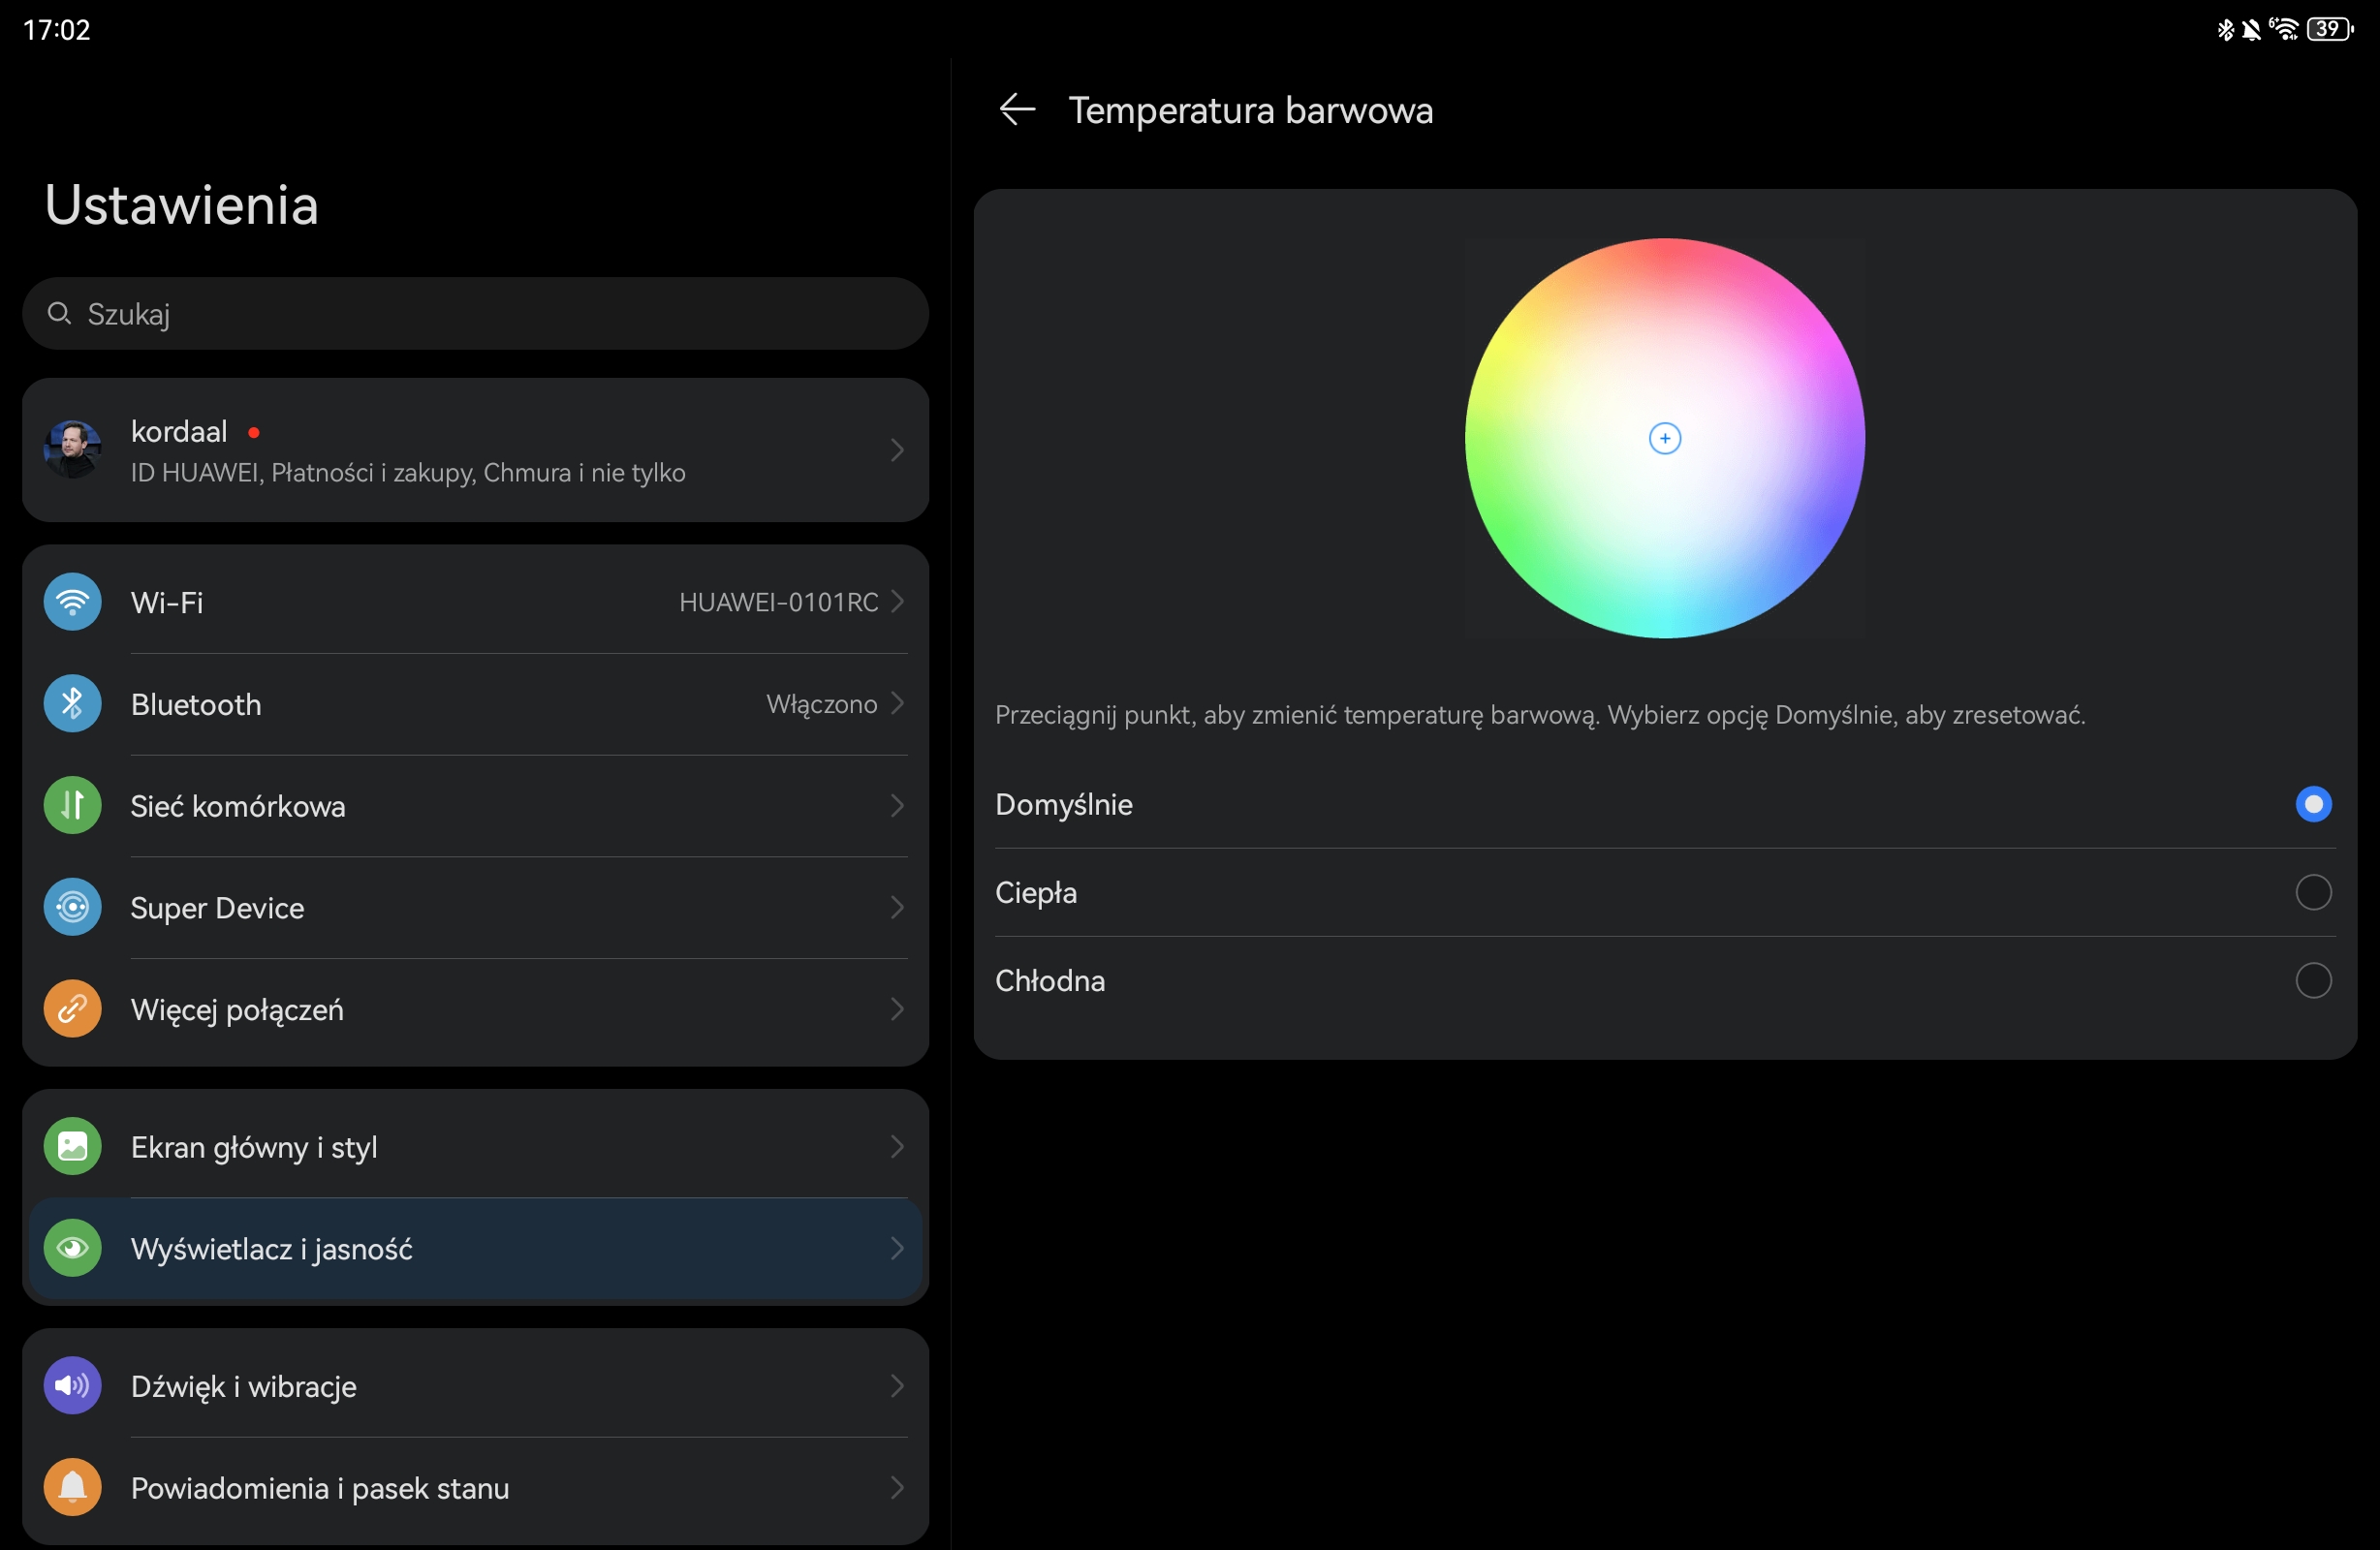This screenshot has height=1550, width=2380.
Task: Click the muted bell status icon
Action: coord(2251,29)
